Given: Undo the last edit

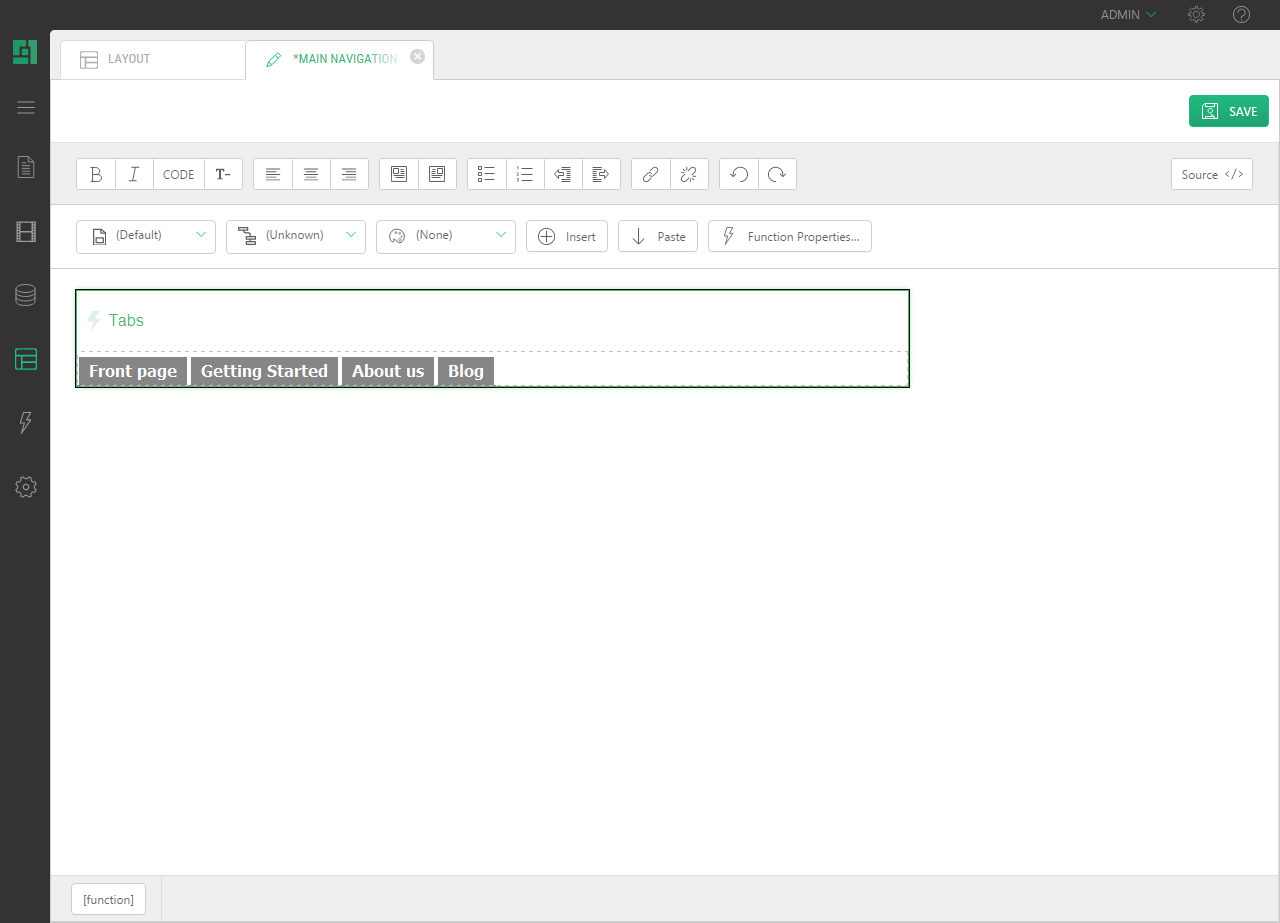Looking at the screenshot, I should point(739,174).
